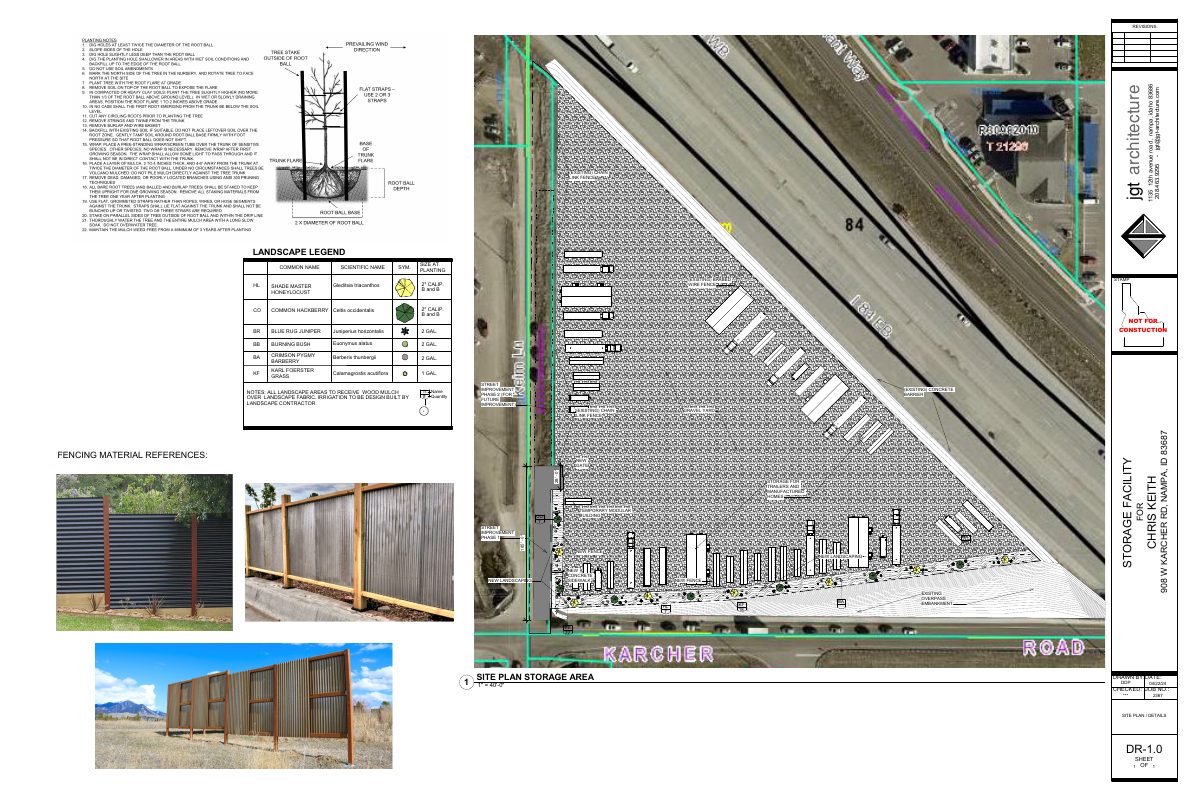Click the COMMON NAME column header

tap(299, 268)
